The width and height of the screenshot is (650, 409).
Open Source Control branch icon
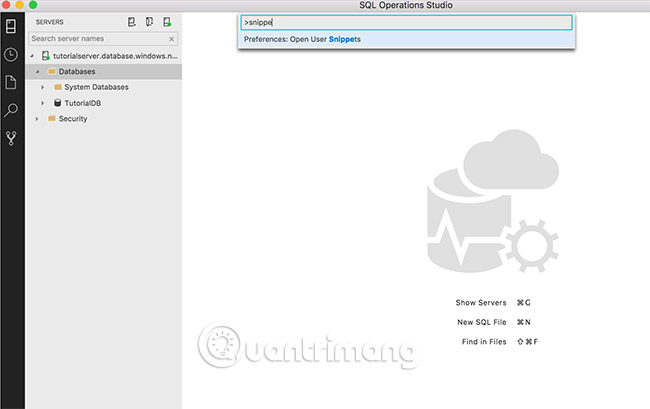[11, 138]
